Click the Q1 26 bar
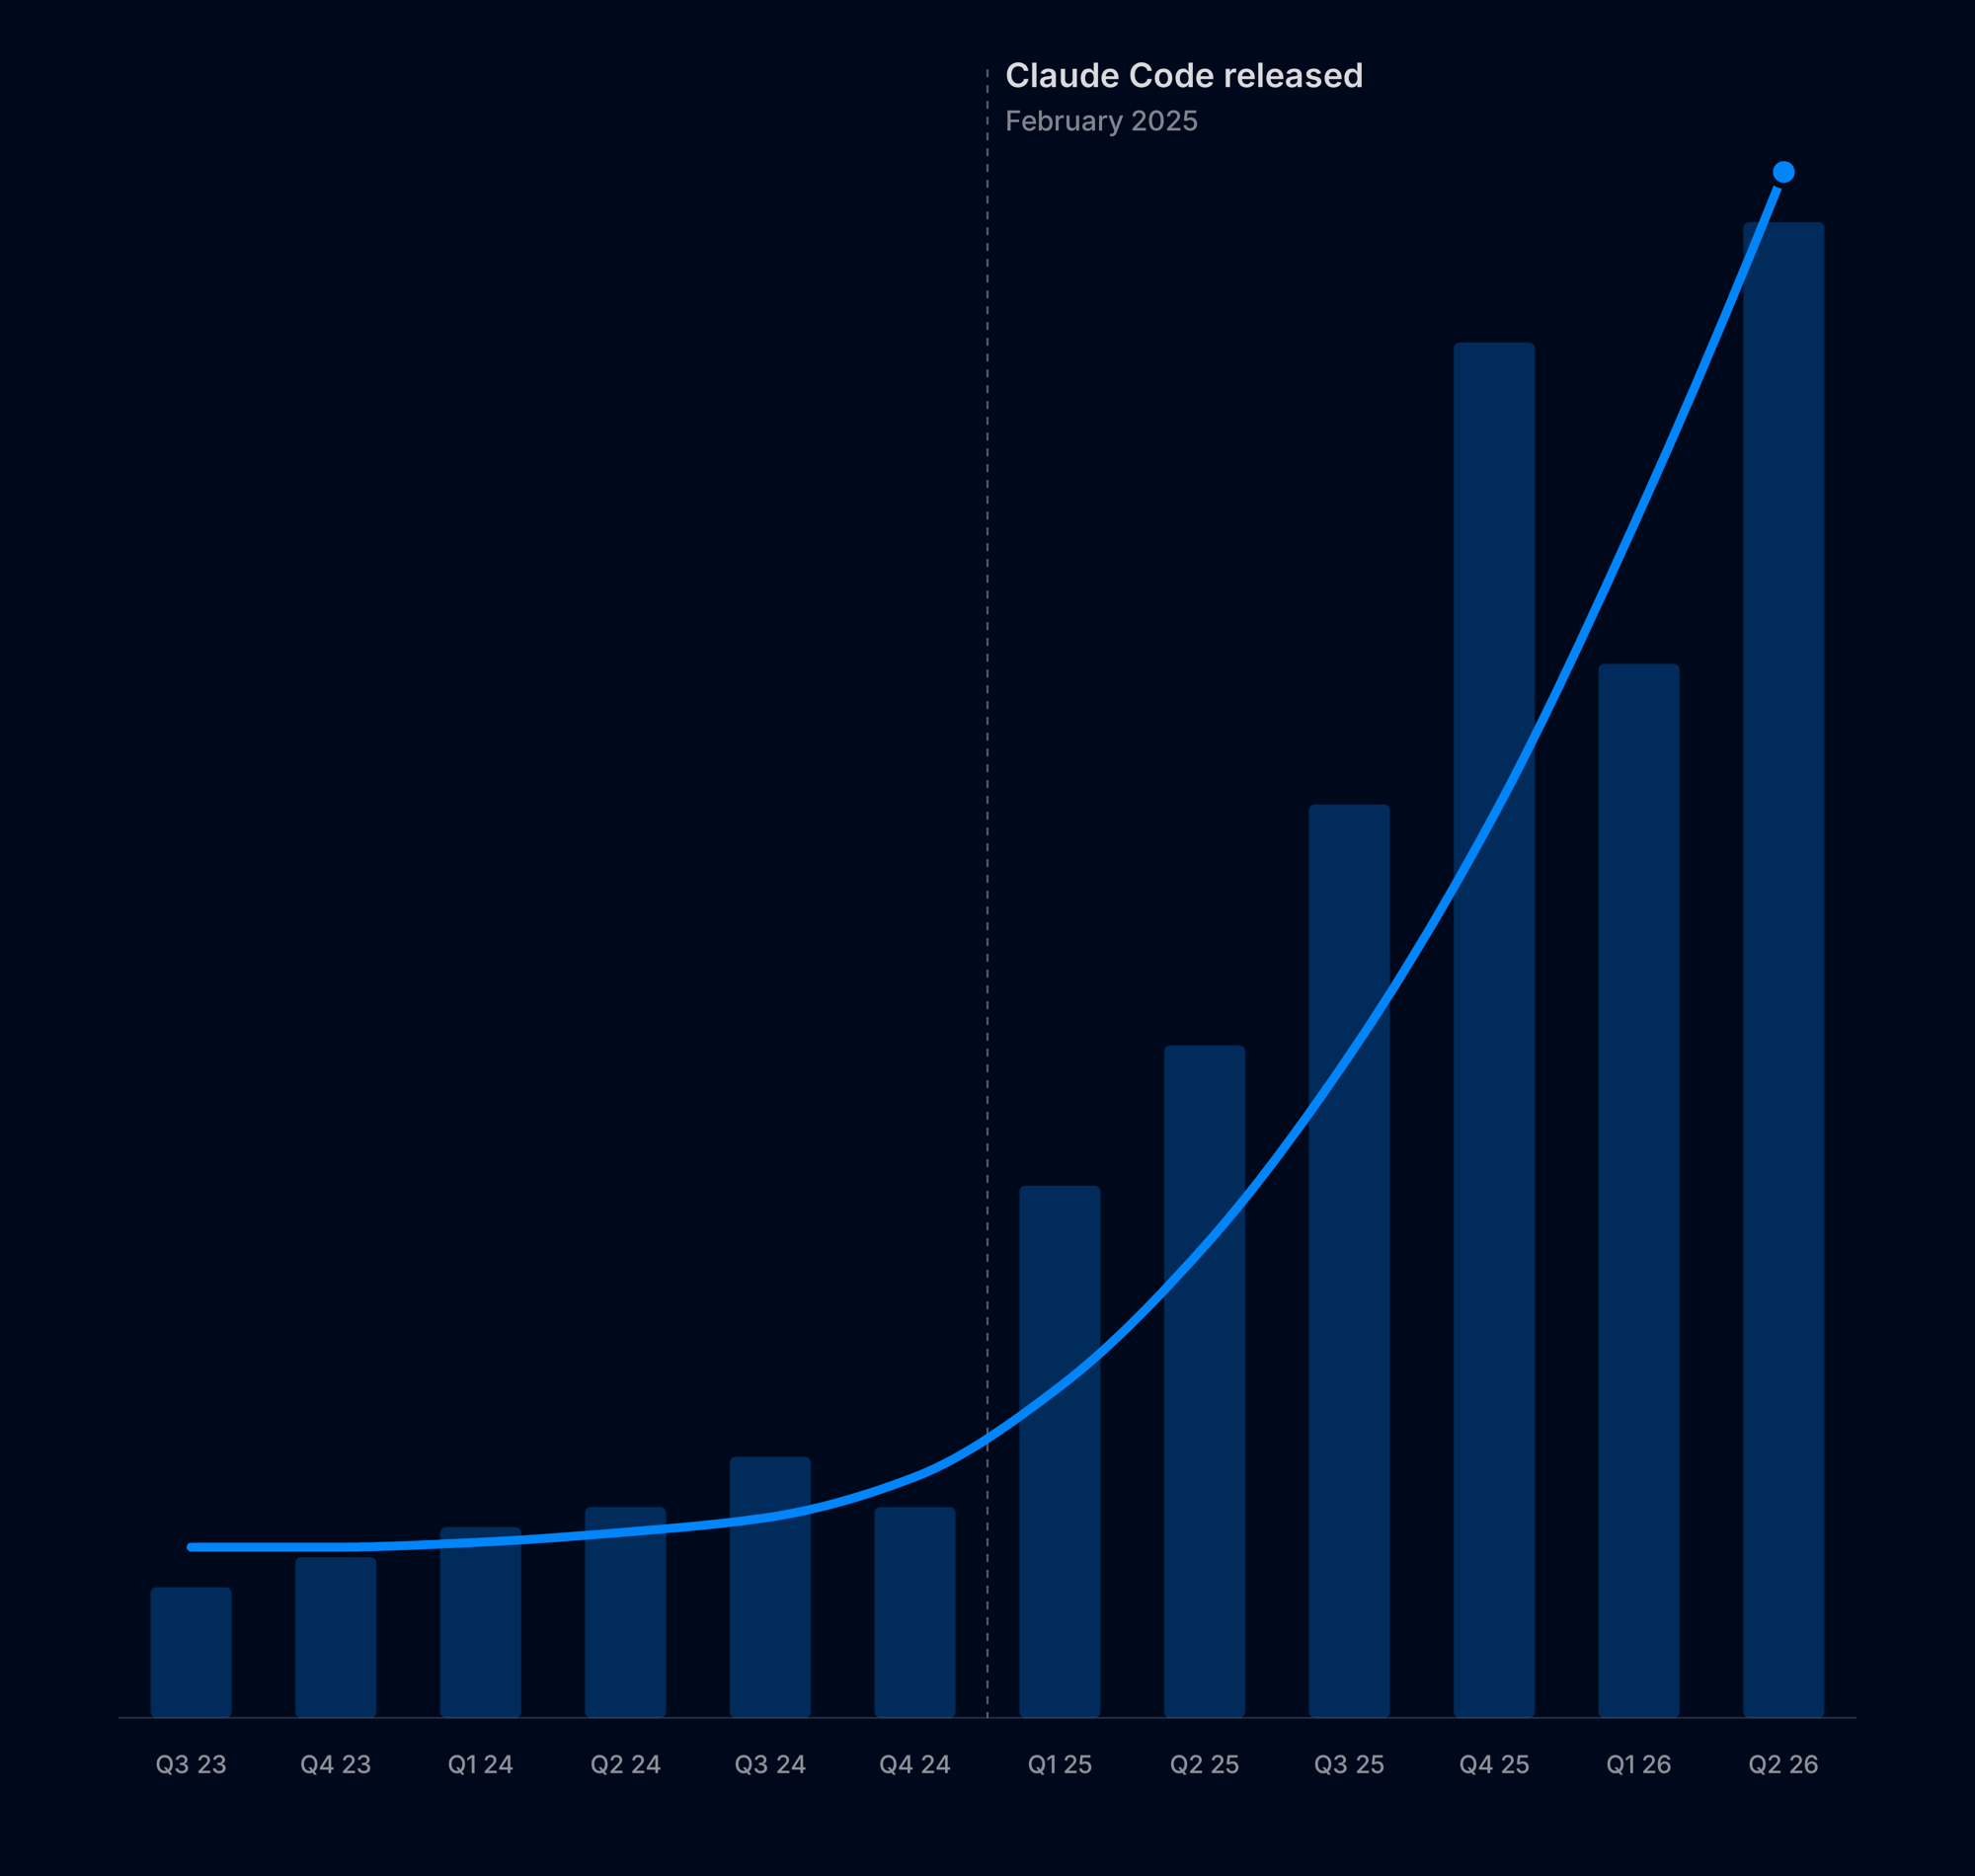Viewport: 1975px width, 1876px height. pos(1639,1191)
